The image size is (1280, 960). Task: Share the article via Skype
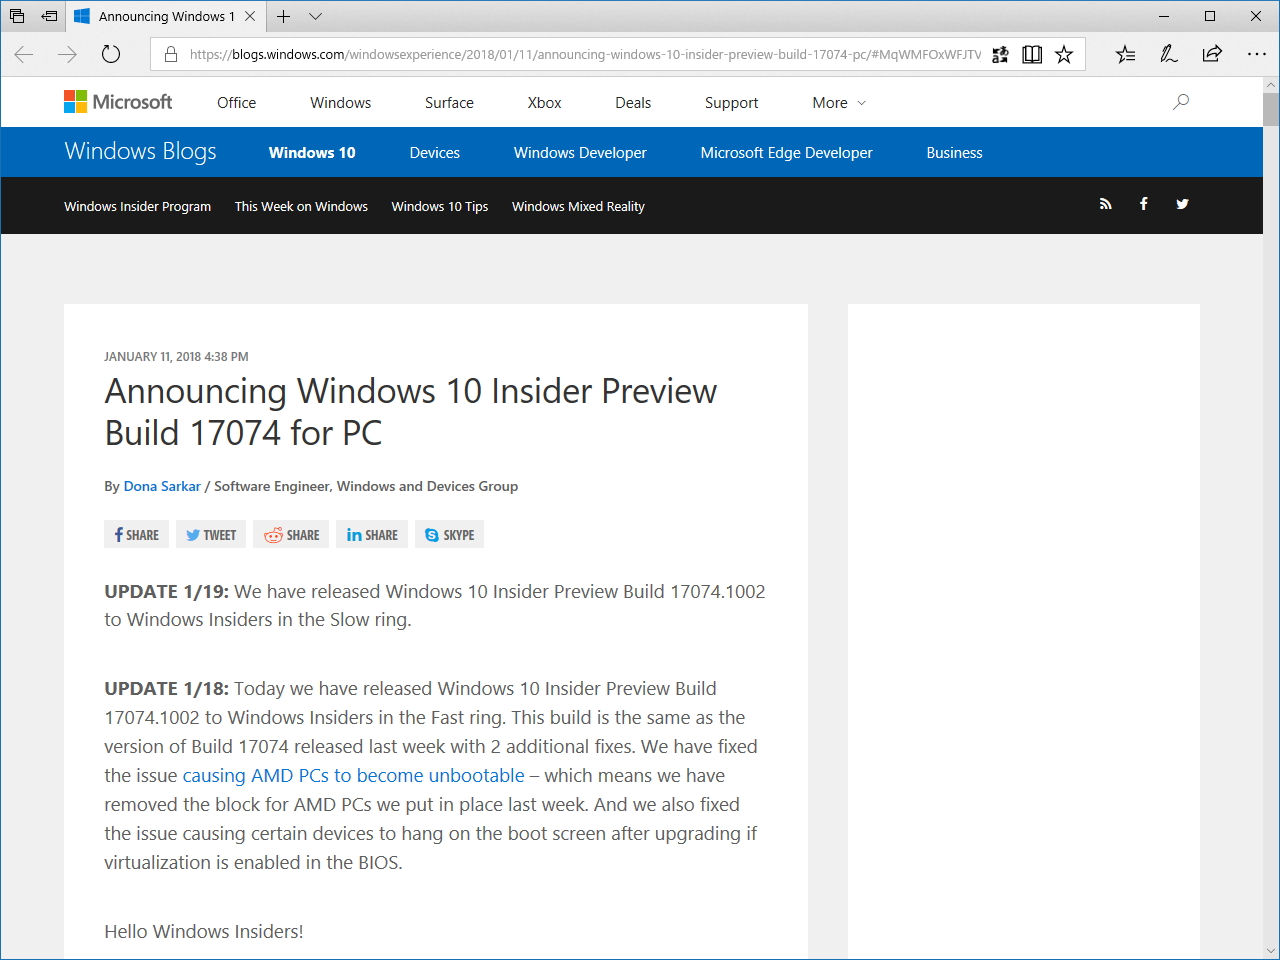[x=449, y=534]
